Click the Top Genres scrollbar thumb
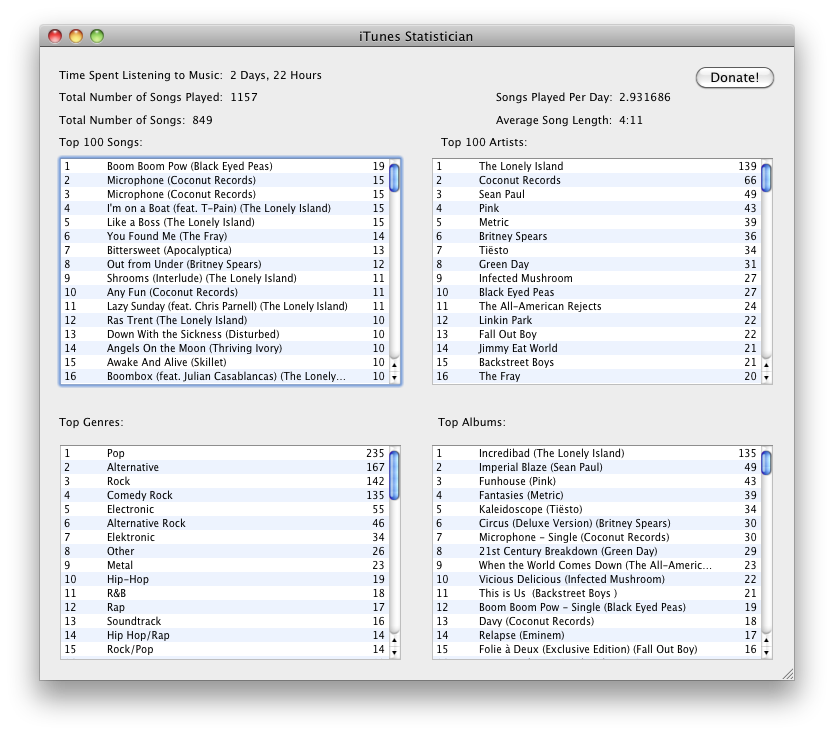Viewport: 834px width, 735px height. point(394,475)
